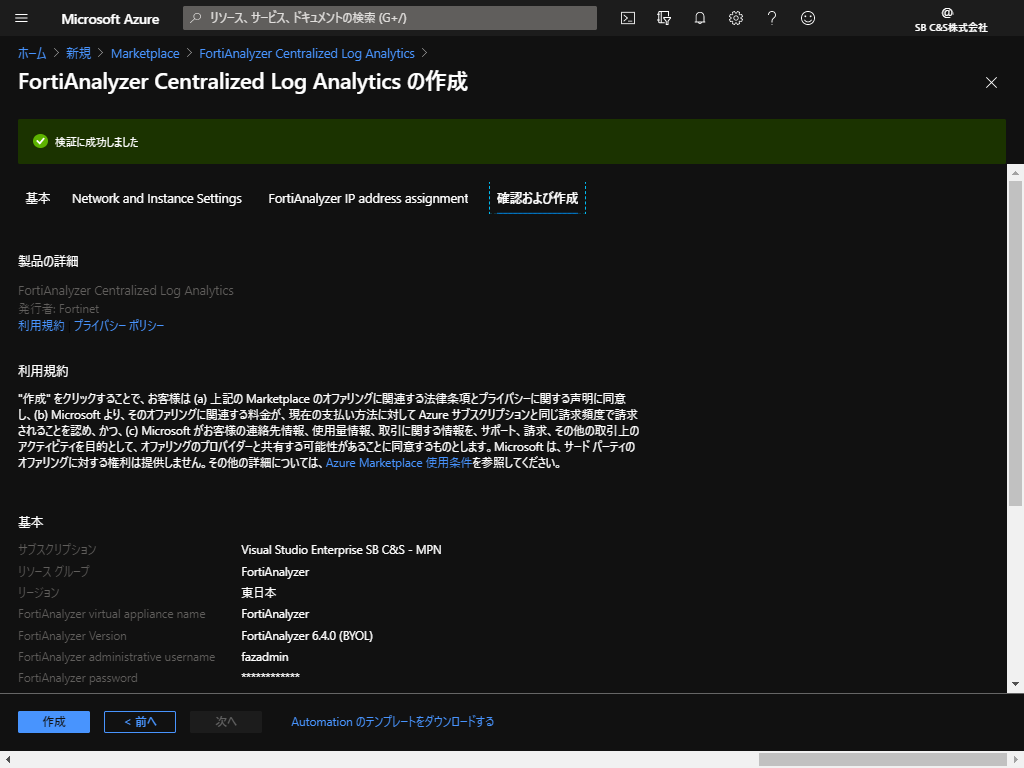The width and height of the screenshot is (1024, 768).
Task: Open Cloud Shell icon
Action: 628,18
